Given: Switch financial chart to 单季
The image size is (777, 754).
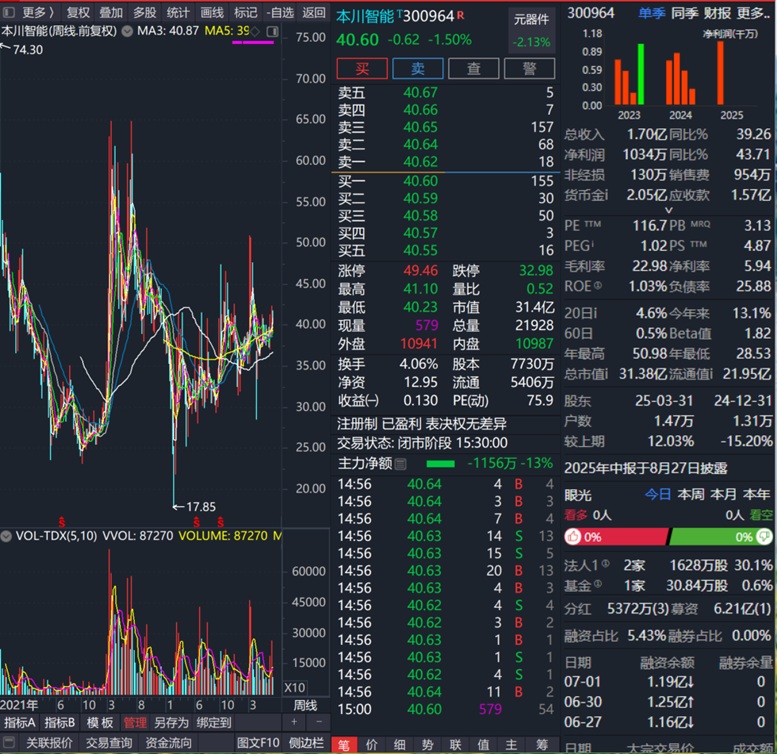Looking at the screenshot, I should pyautogui.click(x=652, y=13).
